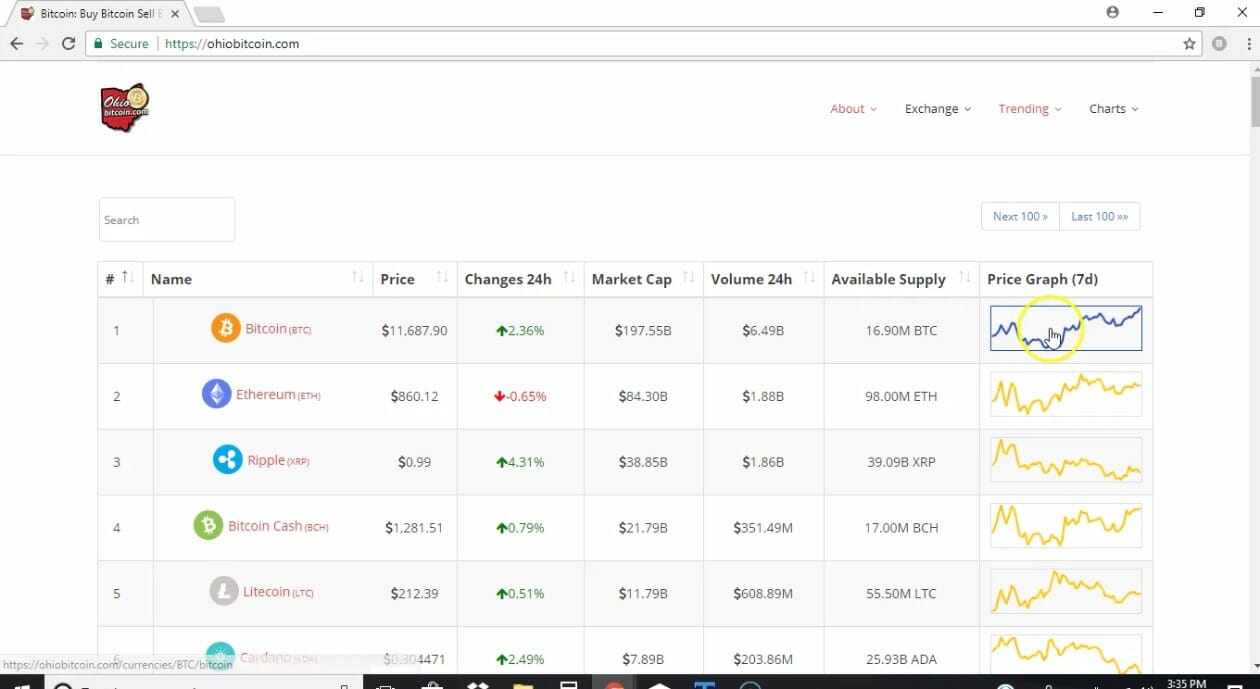Open Bitcoin 7-day price graph
The height and width of the screenshot is (689, 1260).
[1065, 329]
